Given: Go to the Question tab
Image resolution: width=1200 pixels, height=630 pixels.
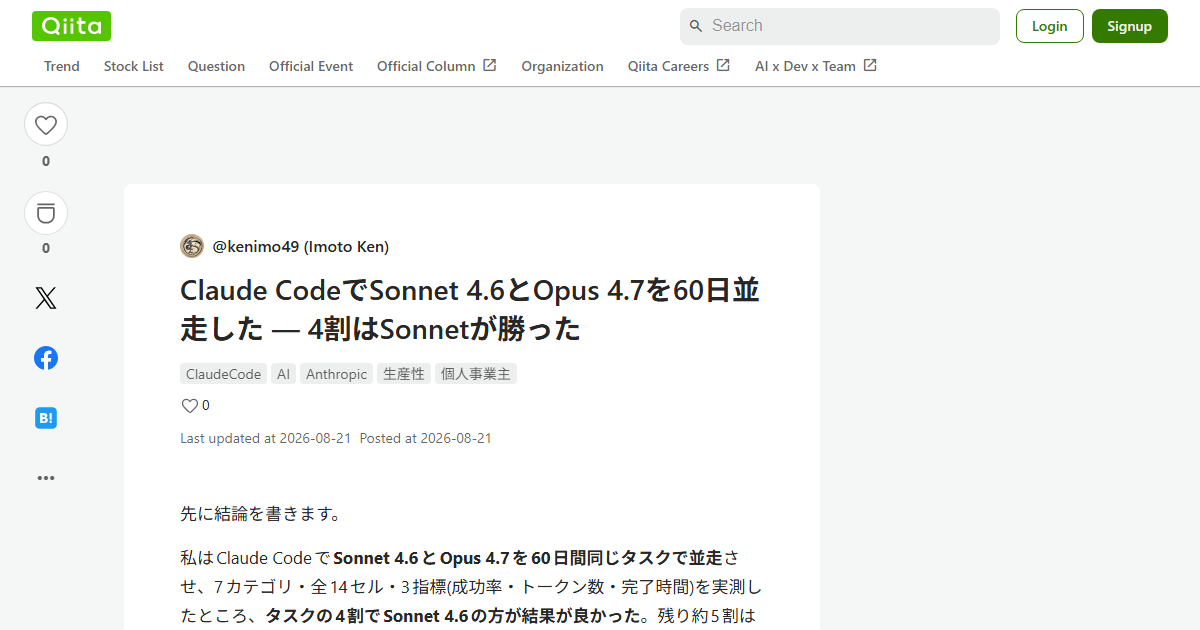Looking at the screenshot, I should pyautogui.click(x=216, y=66).
